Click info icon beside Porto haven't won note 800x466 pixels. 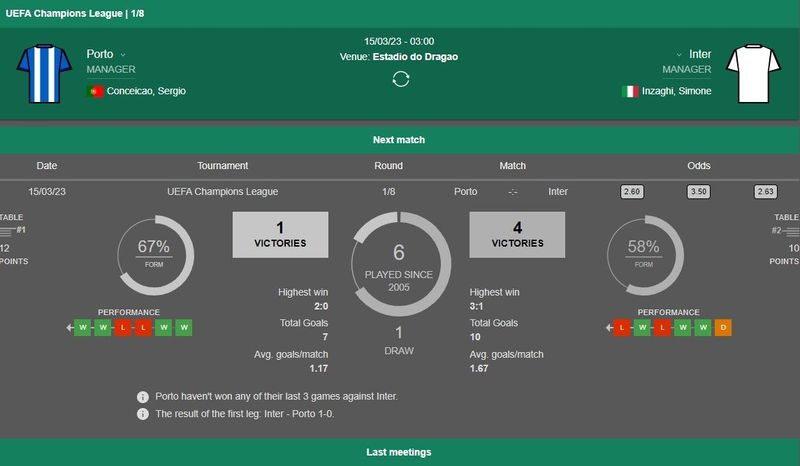pyautogui.click(x=143, y=397)
